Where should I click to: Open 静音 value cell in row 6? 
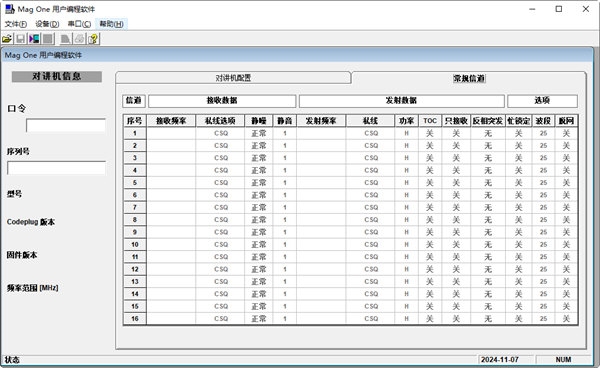click(285, 195)
